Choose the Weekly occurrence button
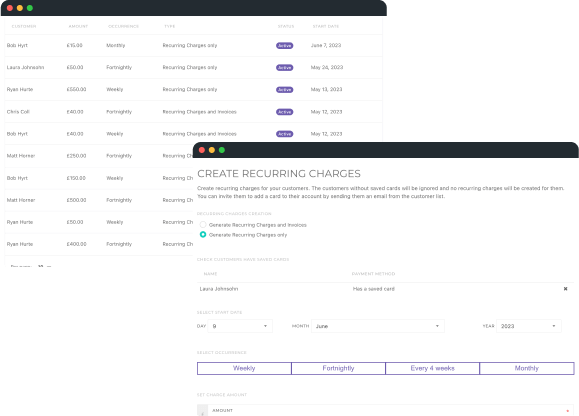The height and width of the screenshot is (416, 579). click(x=244, y=368)
